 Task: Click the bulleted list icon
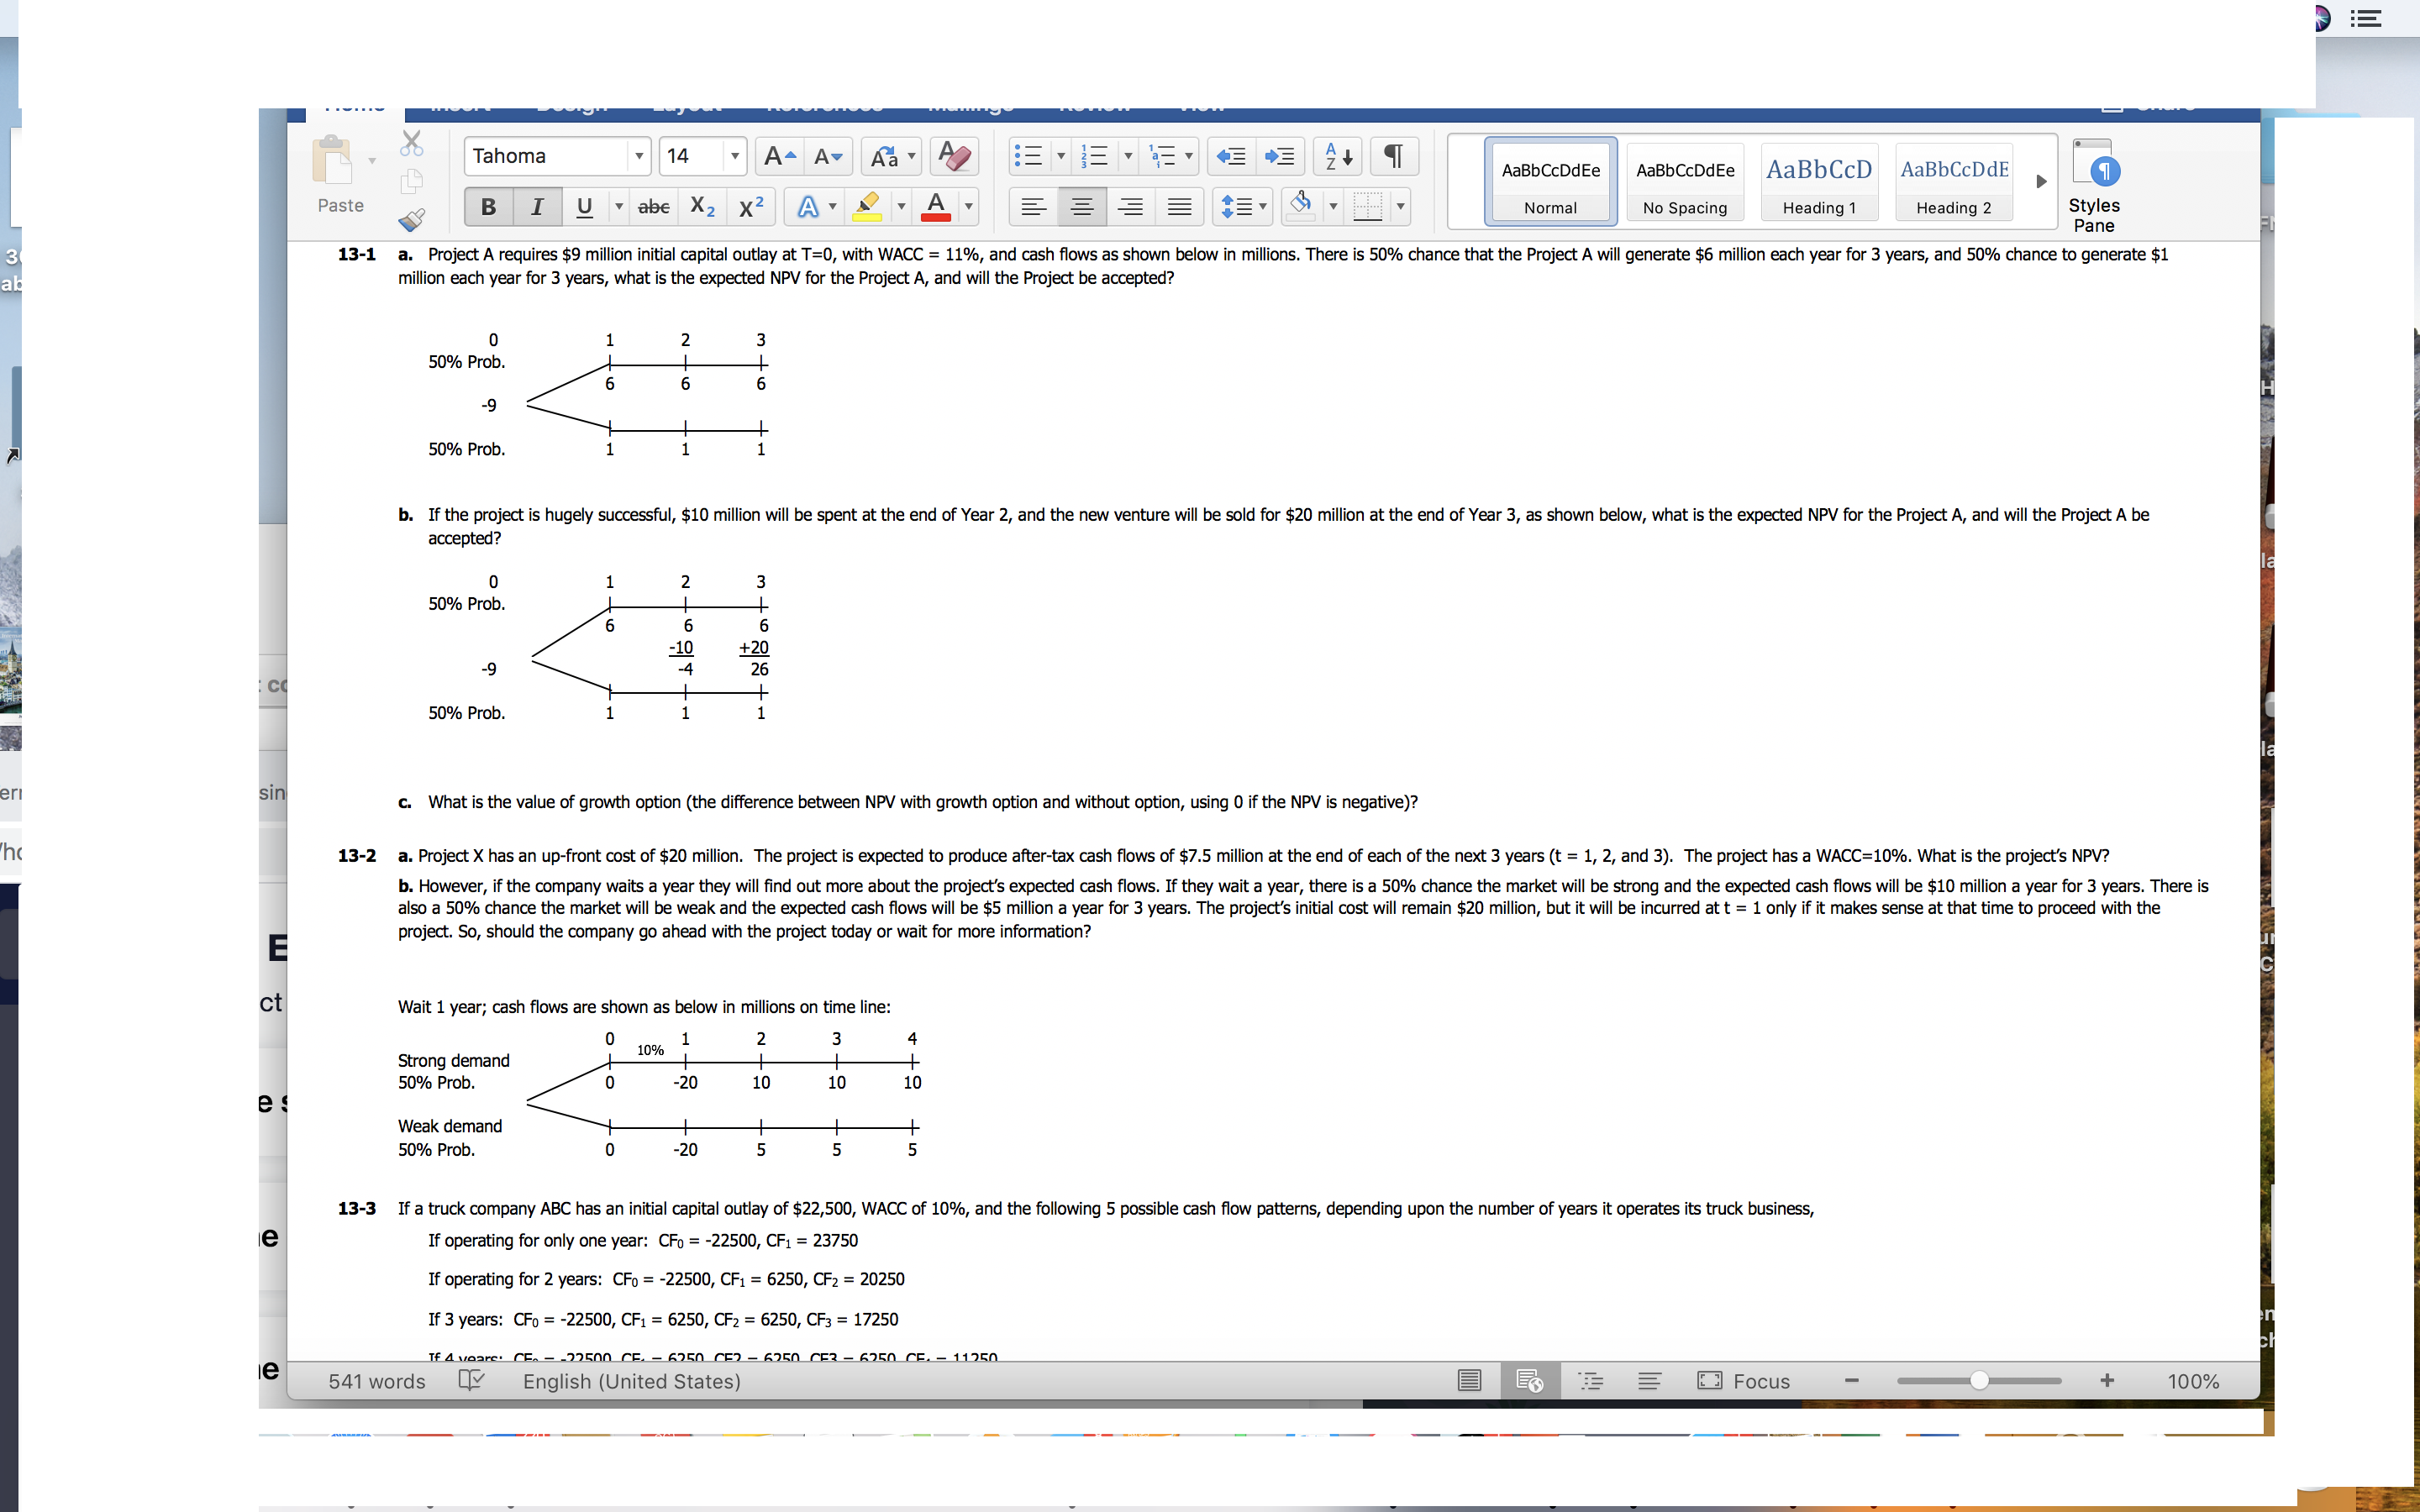[1028, 156]
